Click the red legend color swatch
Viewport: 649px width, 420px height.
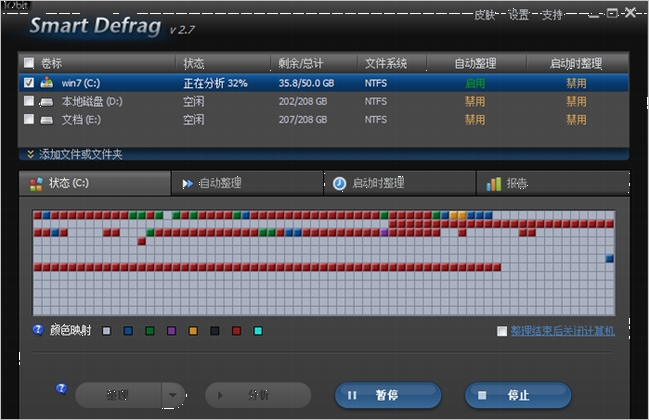tap(236, 331)
